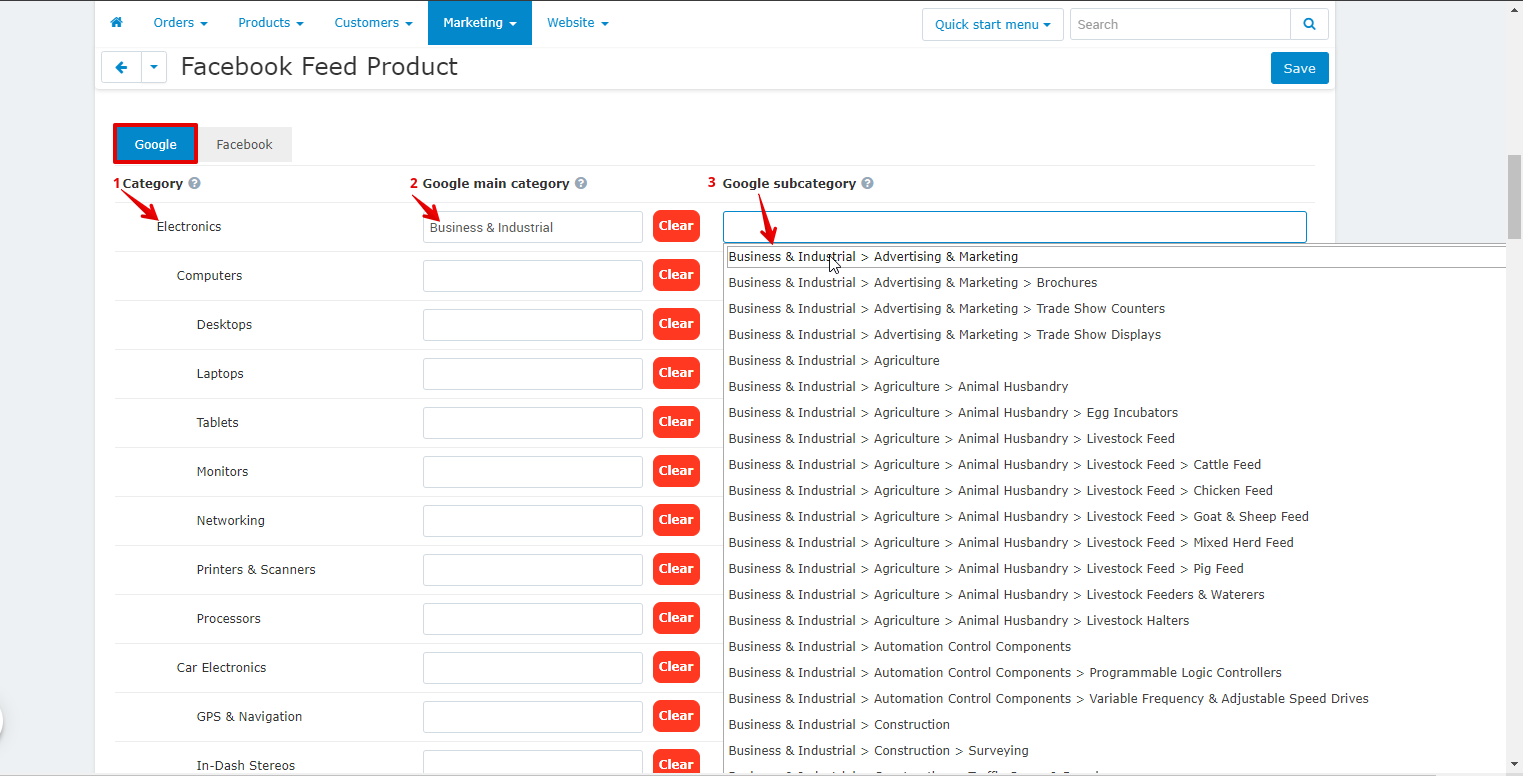Screen dimensions: 1523x776
Task: Open the Customers menu
Action: [373, 22]
